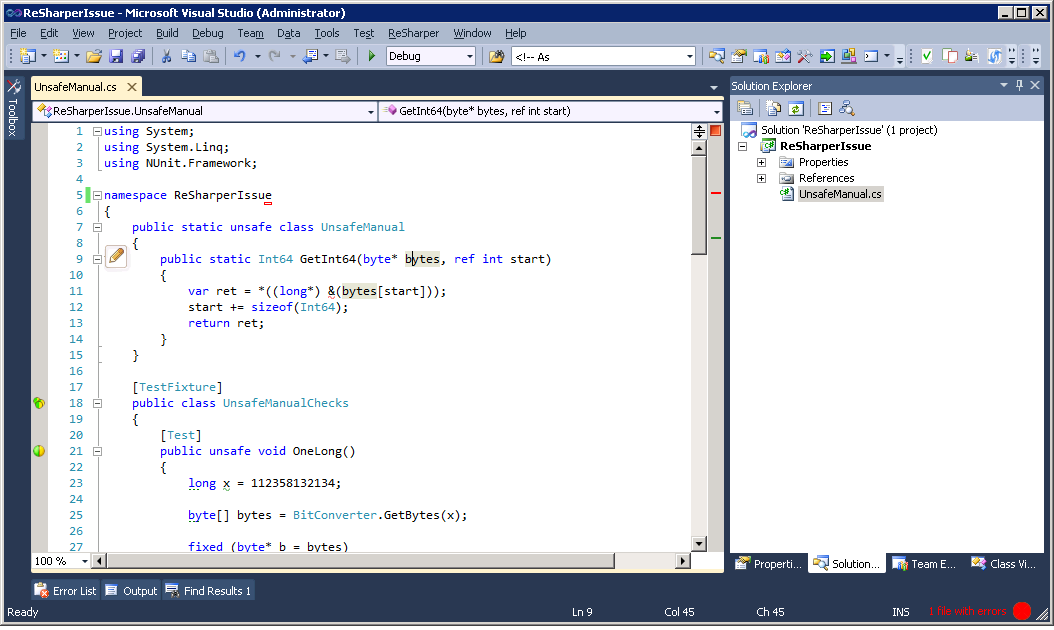
Task: Click the blue refresh arrows toolbar icon
Action: point(994,56)
